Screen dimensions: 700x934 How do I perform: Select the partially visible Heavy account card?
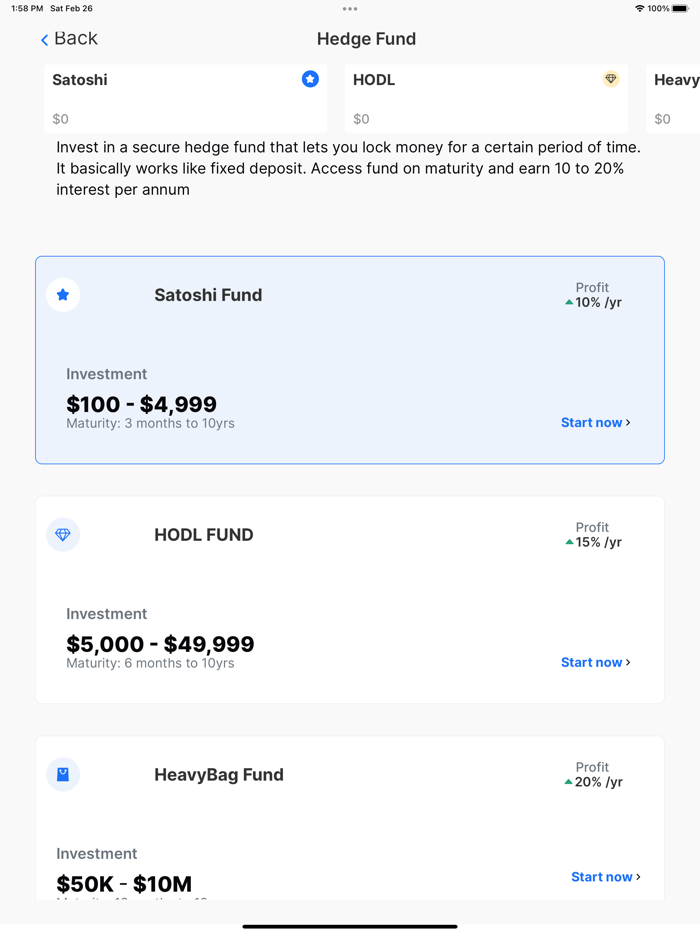[676, 97]
